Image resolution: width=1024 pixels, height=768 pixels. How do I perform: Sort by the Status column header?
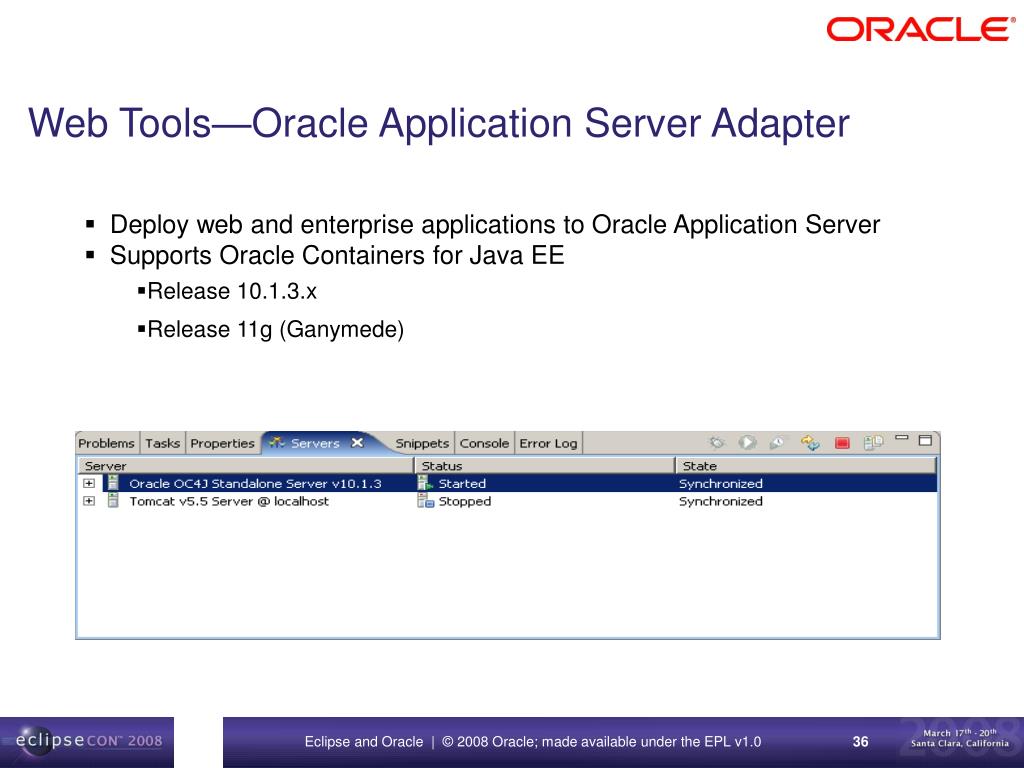pyautogui.click(x=545, y=466)
